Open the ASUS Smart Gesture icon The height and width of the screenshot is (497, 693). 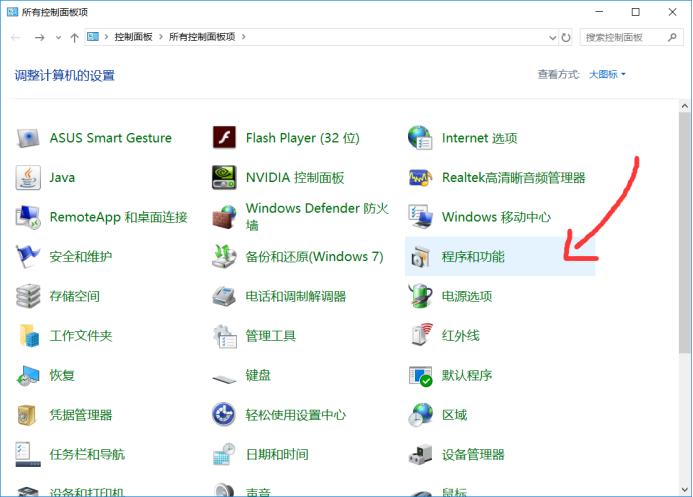point(28,138)
